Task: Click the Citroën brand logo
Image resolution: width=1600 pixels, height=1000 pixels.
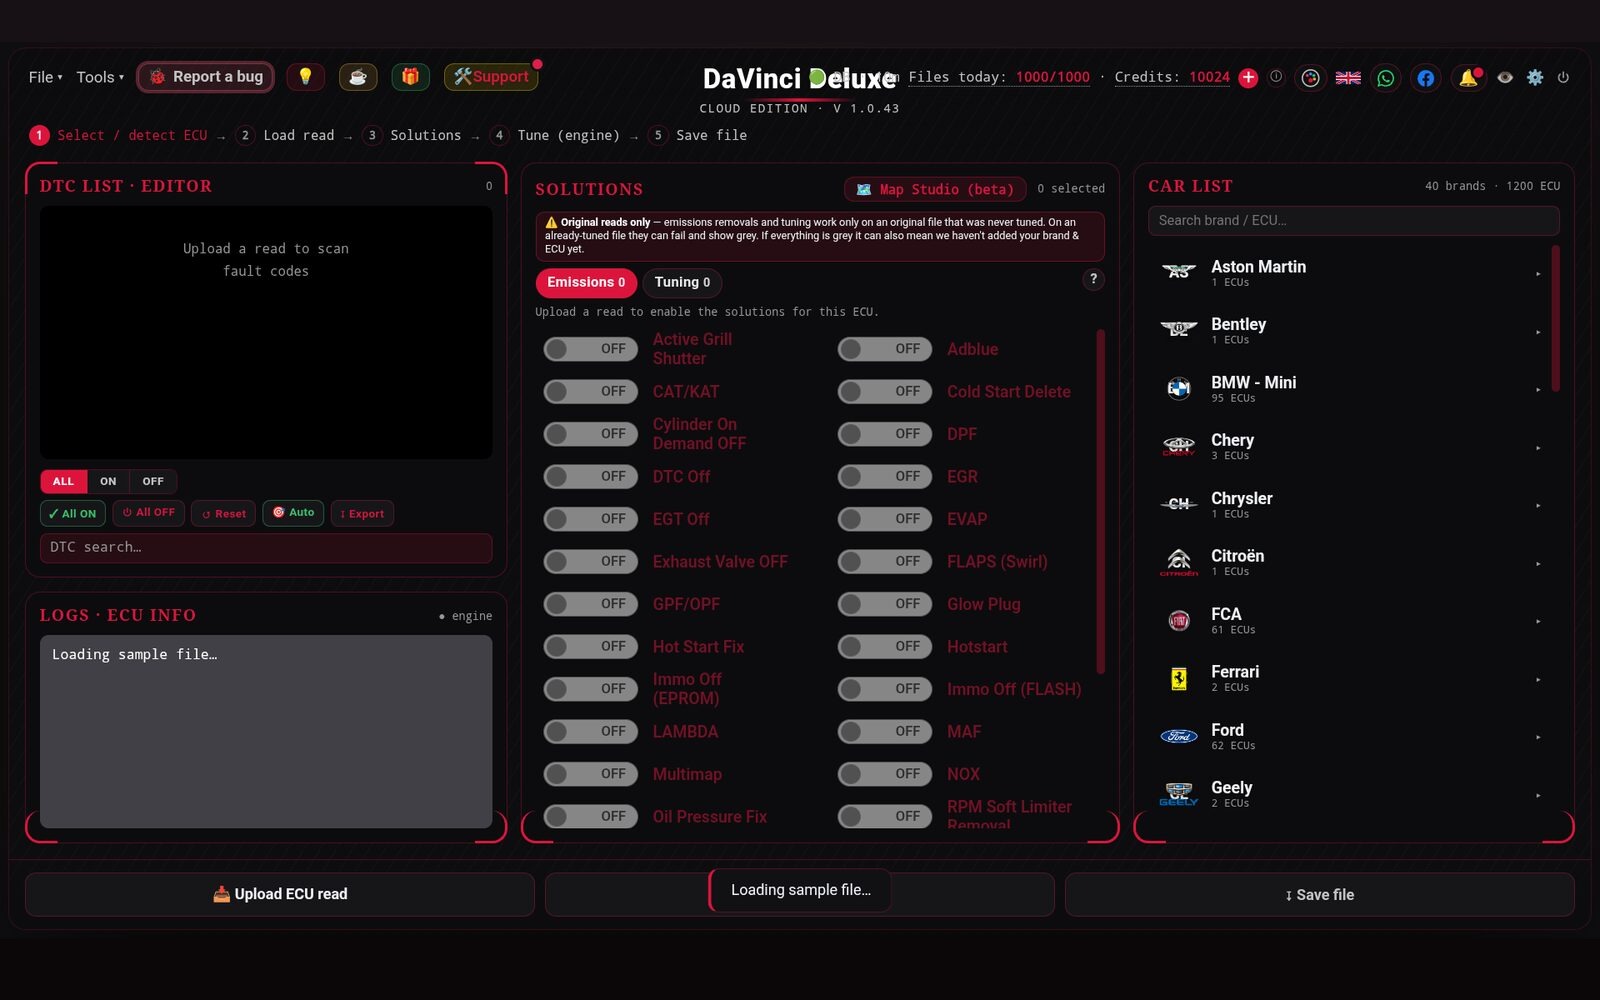Action: [x=1179, y=562]
